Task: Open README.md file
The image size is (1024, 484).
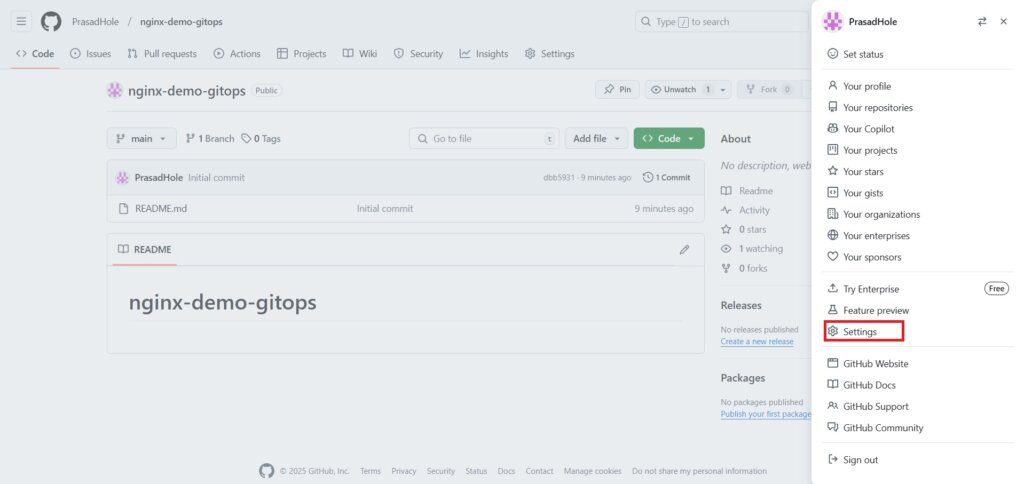Action: [x=161, y=209]
